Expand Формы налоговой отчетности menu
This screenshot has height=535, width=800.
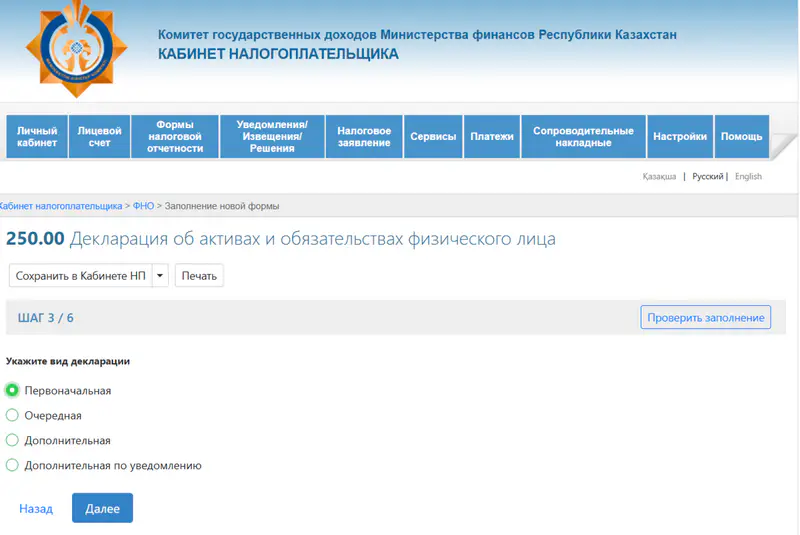[x=175, y=137]
